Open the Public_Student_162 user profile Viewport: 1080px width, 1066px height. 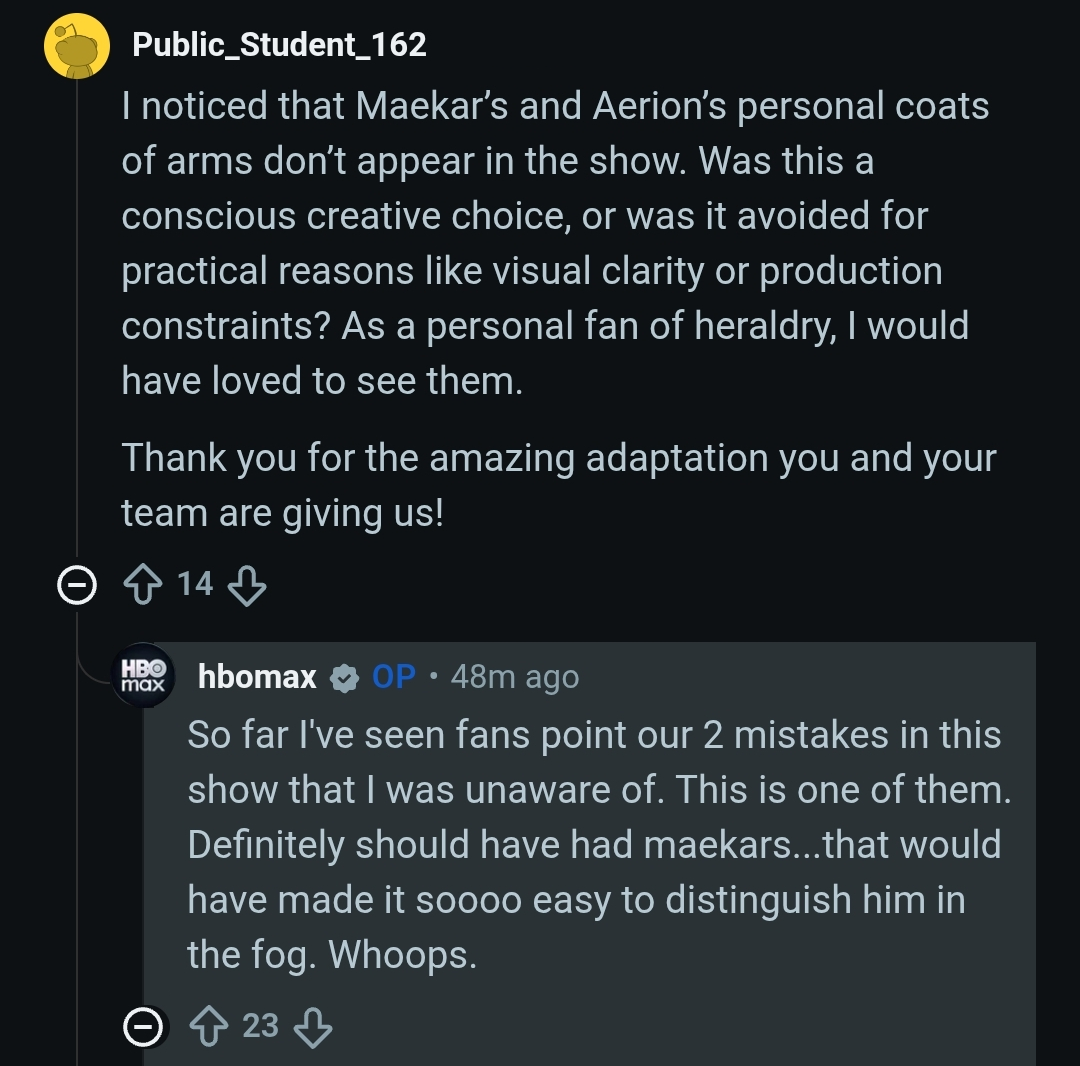click(x=279, y=44)
